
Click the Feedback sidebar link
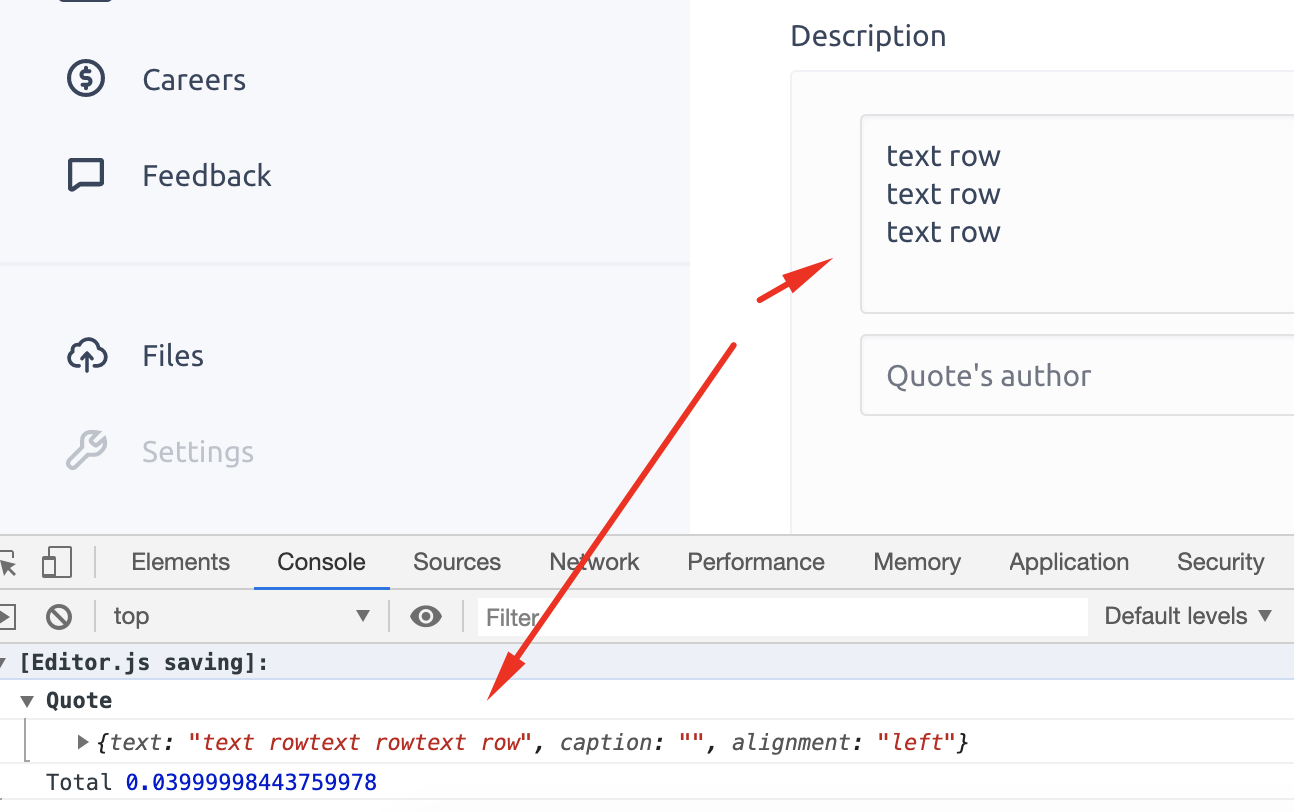pyautogui.click(x=207, y=175)
